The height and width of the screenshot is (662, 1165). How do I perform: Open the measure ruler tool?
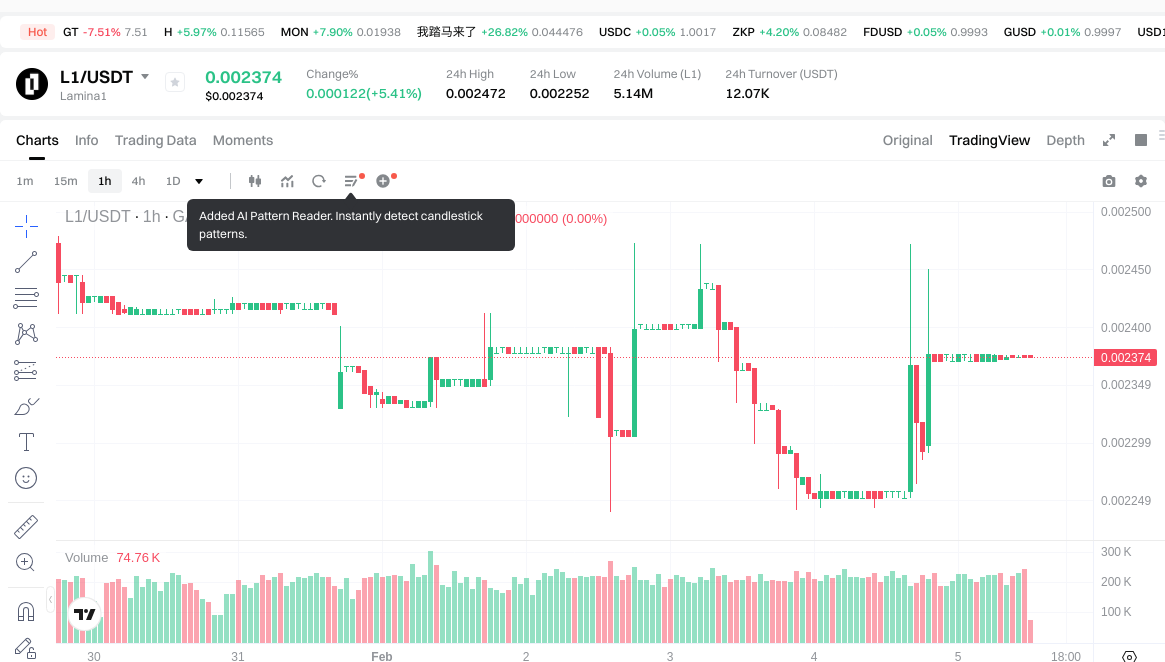[26, 526]
